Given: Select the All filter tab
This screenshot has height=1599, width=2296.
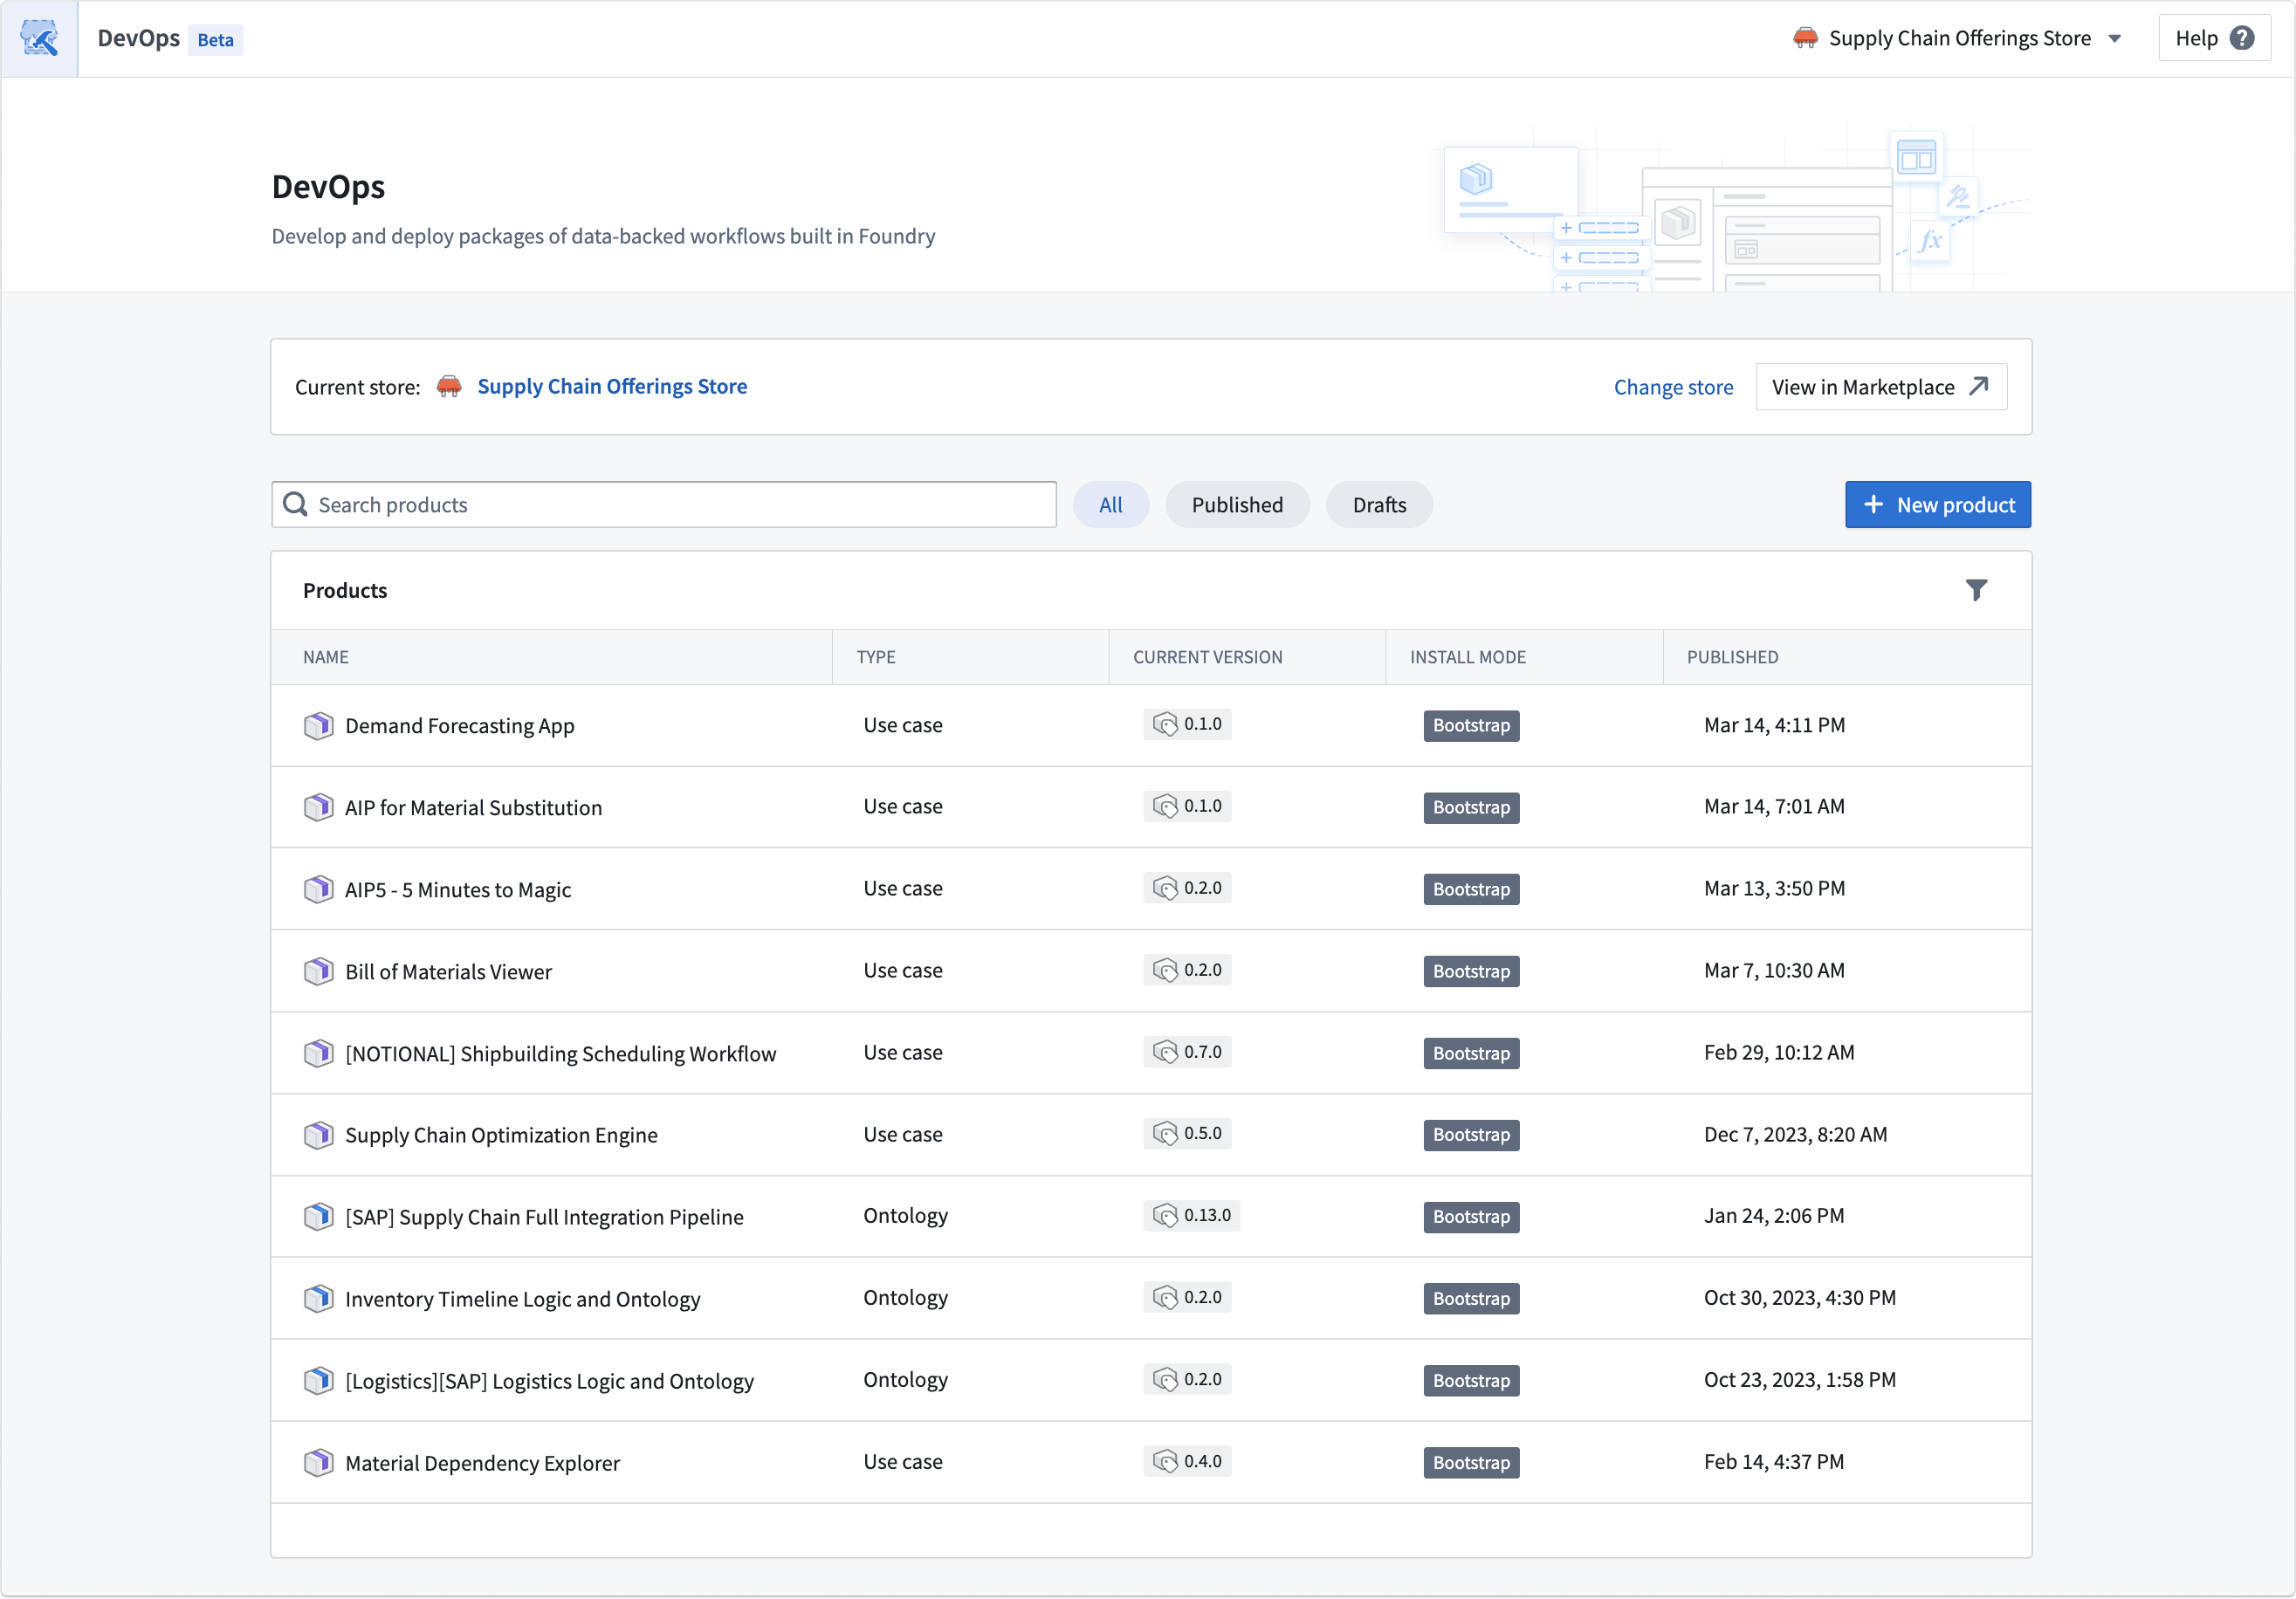Looking at the screenshot, I should pos(1110,505).
